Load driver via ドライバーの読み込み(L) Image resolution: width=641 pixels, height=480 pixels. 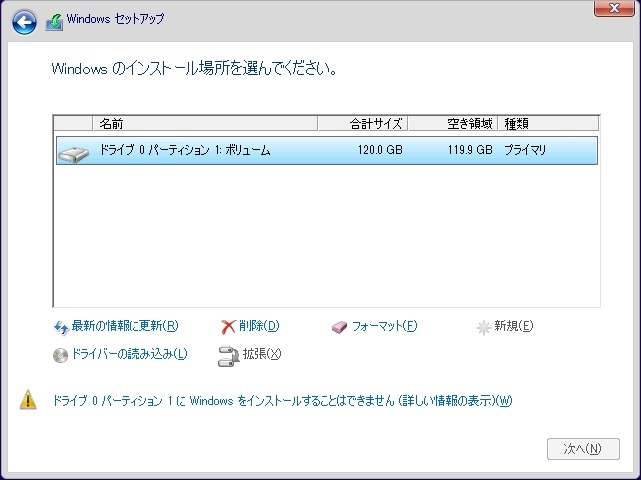click(129, 354)
